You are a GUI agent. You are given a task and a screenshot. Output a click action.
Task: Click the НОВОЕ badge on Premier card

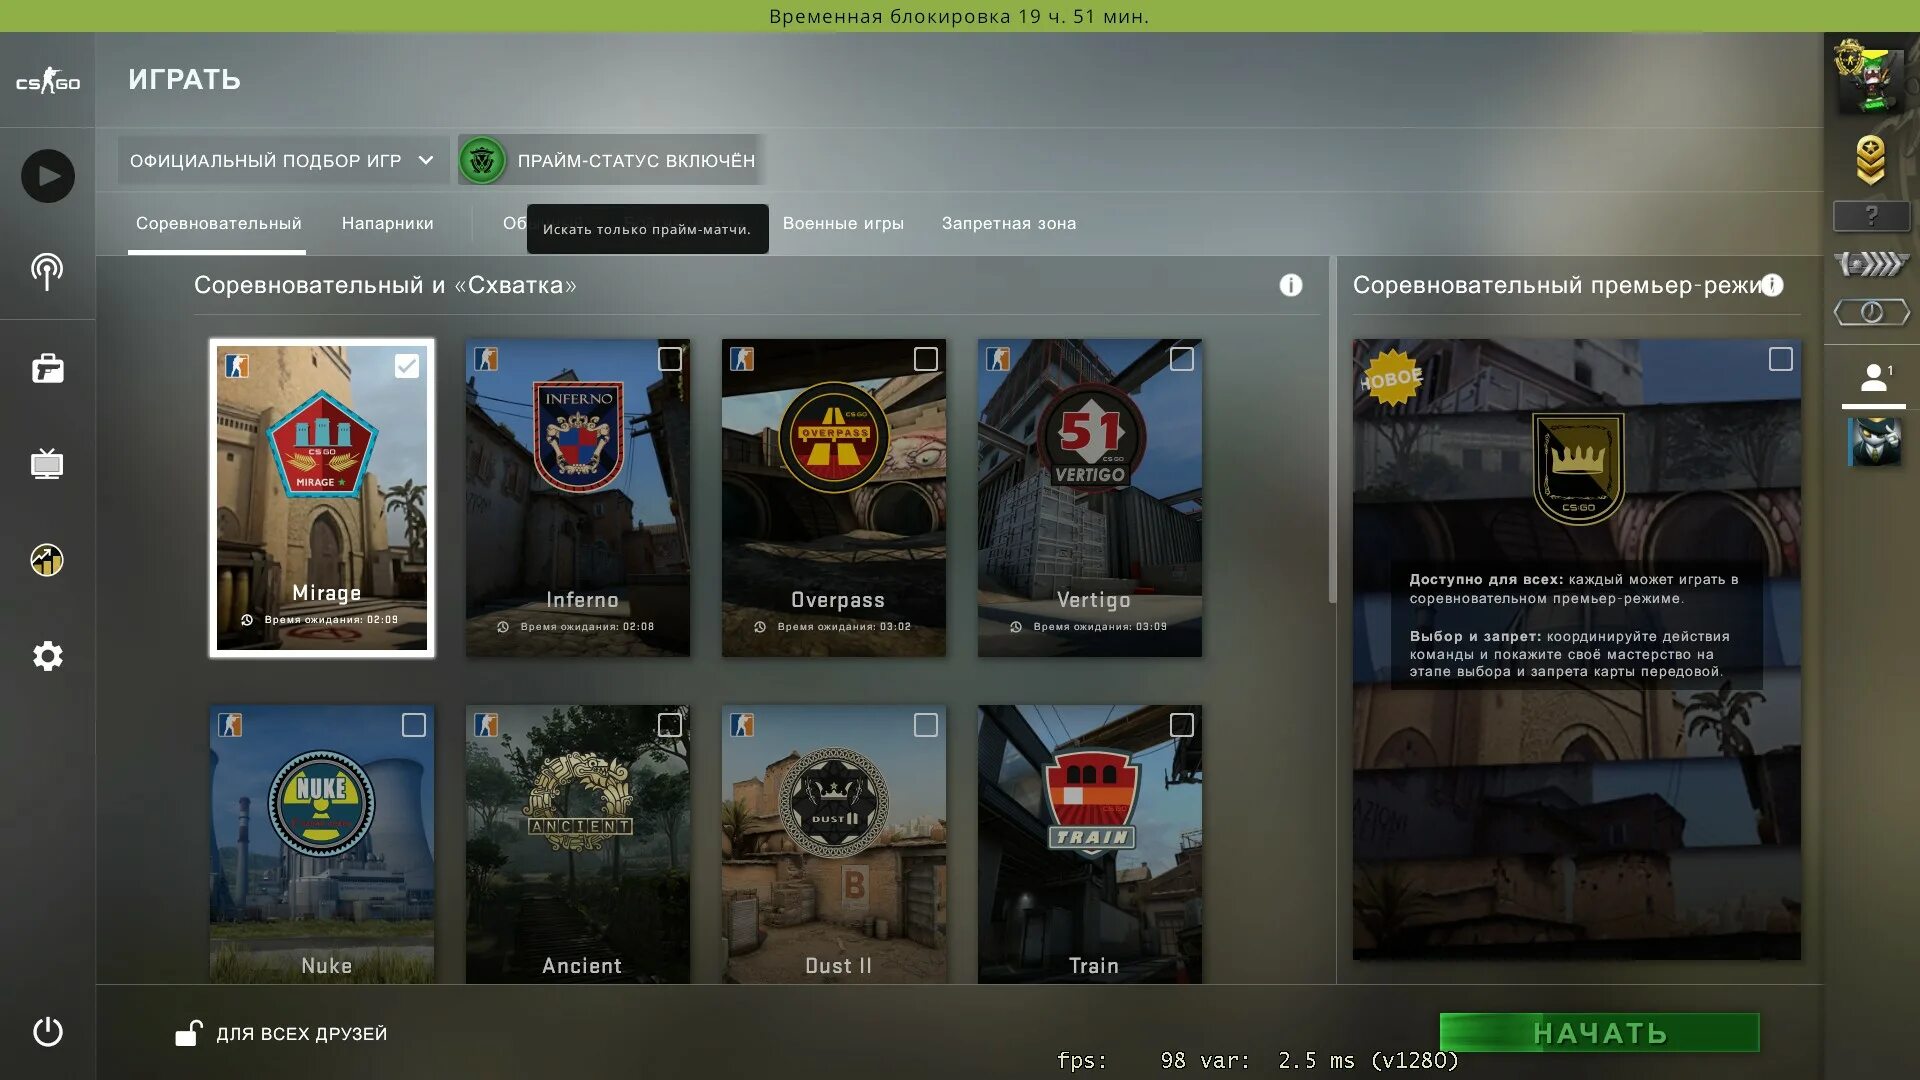click(1391, 378)
